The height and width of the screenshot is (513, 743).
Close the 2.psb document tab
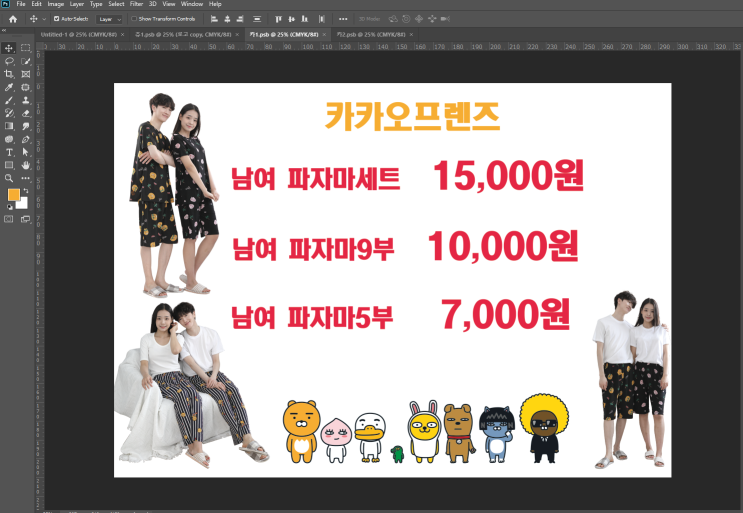[411, 35]
